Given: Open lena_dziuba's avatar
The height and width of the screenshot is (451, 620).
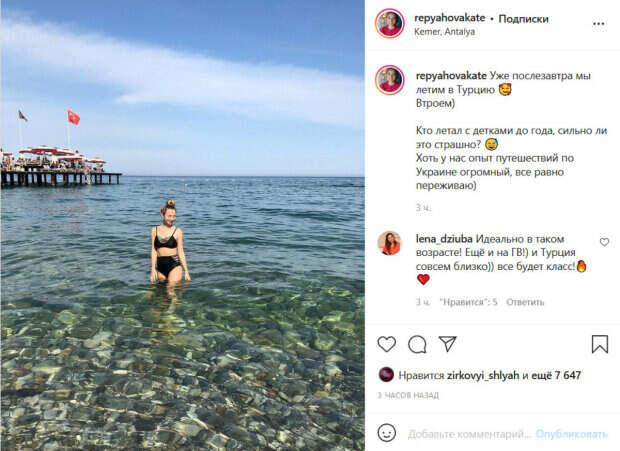Looking at the screenshot, I should 389,243.
